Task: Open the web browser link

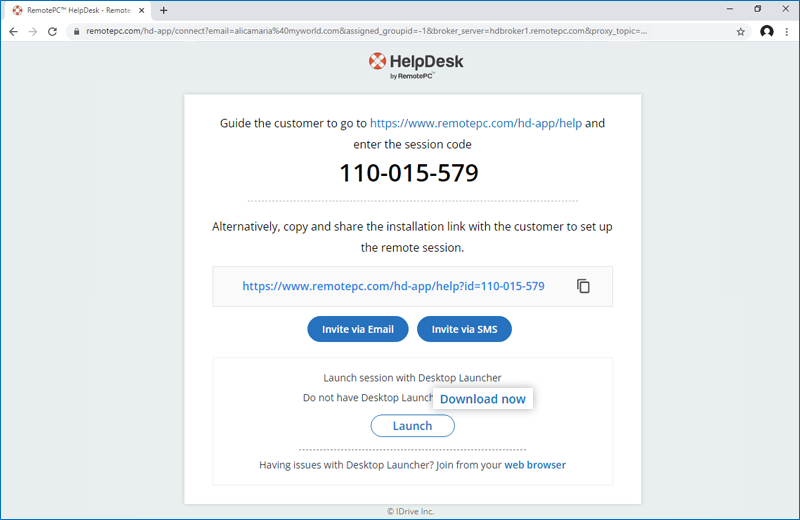Action: point(535,465)
